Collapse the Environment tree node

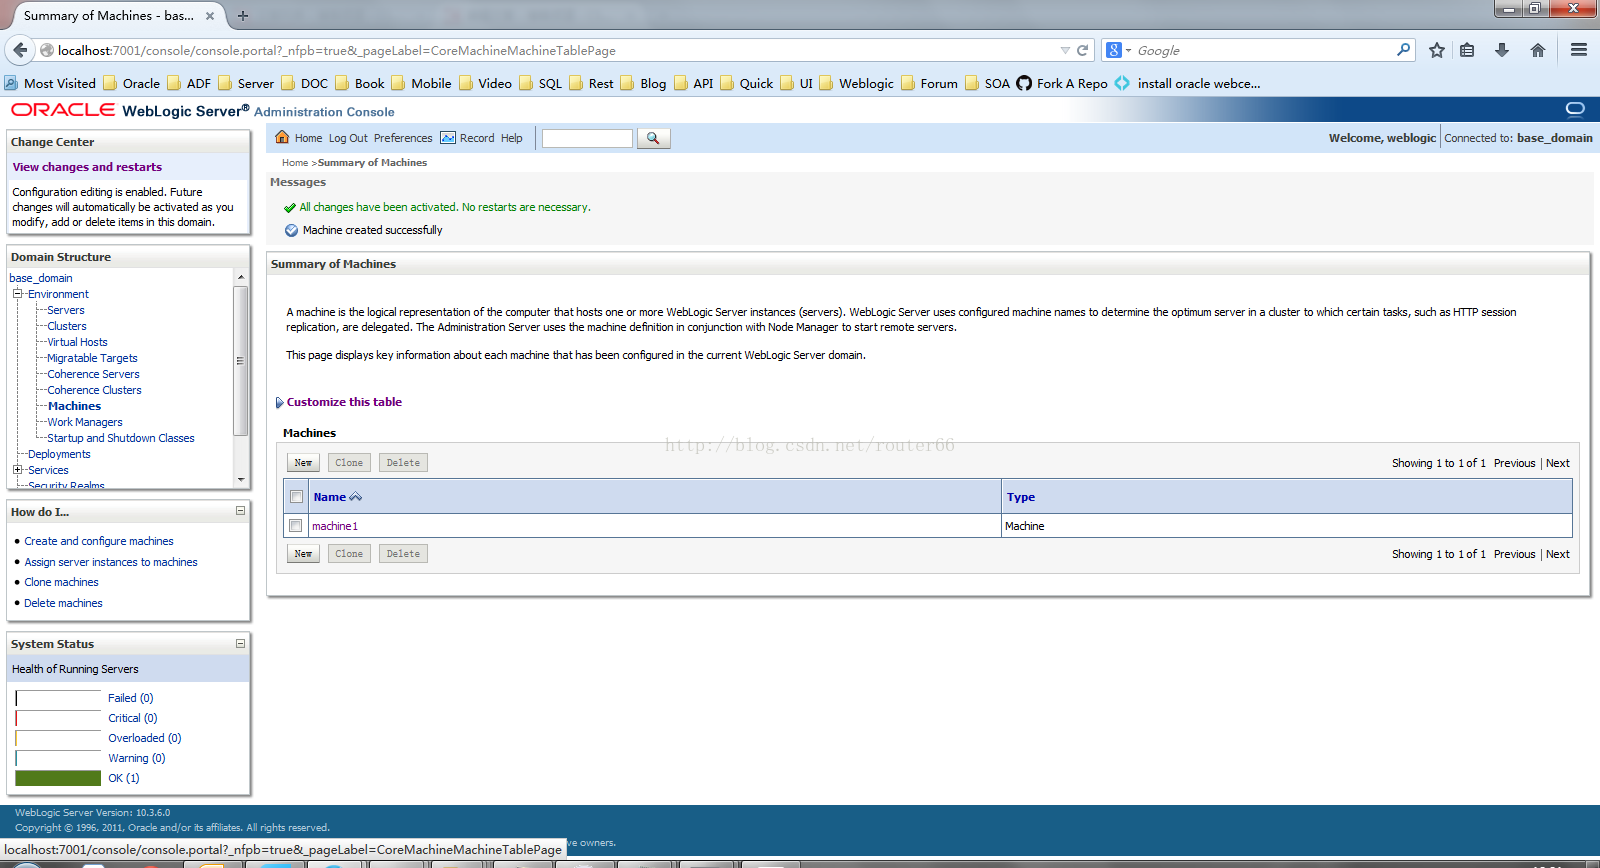[x=17, y=294]
